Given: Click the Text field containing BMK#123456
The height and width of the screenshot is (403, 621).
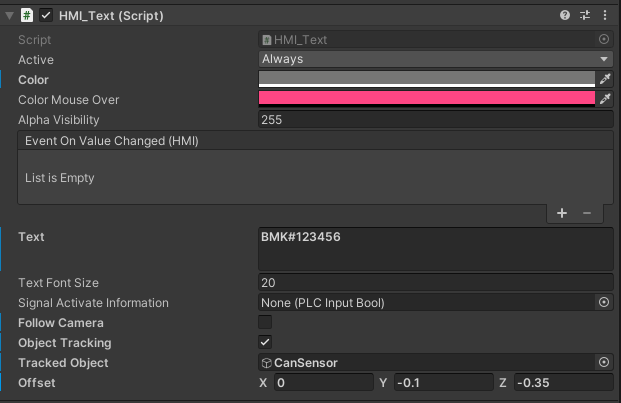Looking at the screenshot, I should [x=435, y=248].
